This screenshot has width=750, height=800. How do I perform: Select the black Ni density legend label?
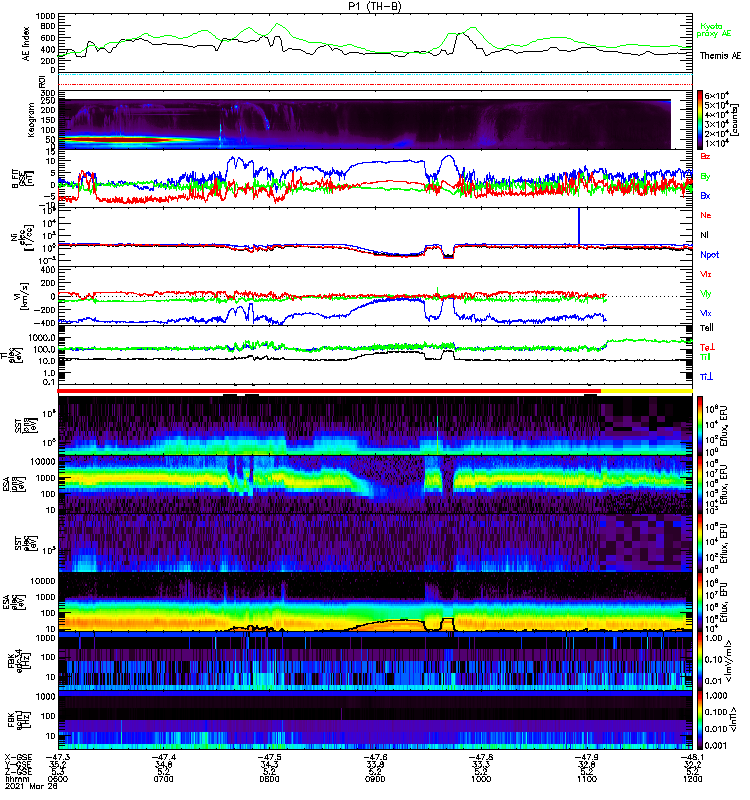coord(704,235)
